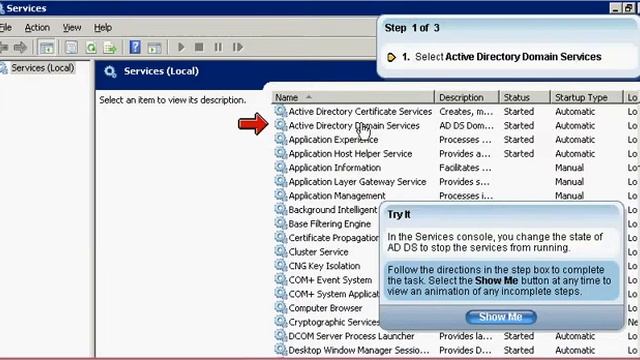Click the gear icon beside DCOM Server Process Launcher
The width and height of the screenshot is (640, 360).
point(280,336)
